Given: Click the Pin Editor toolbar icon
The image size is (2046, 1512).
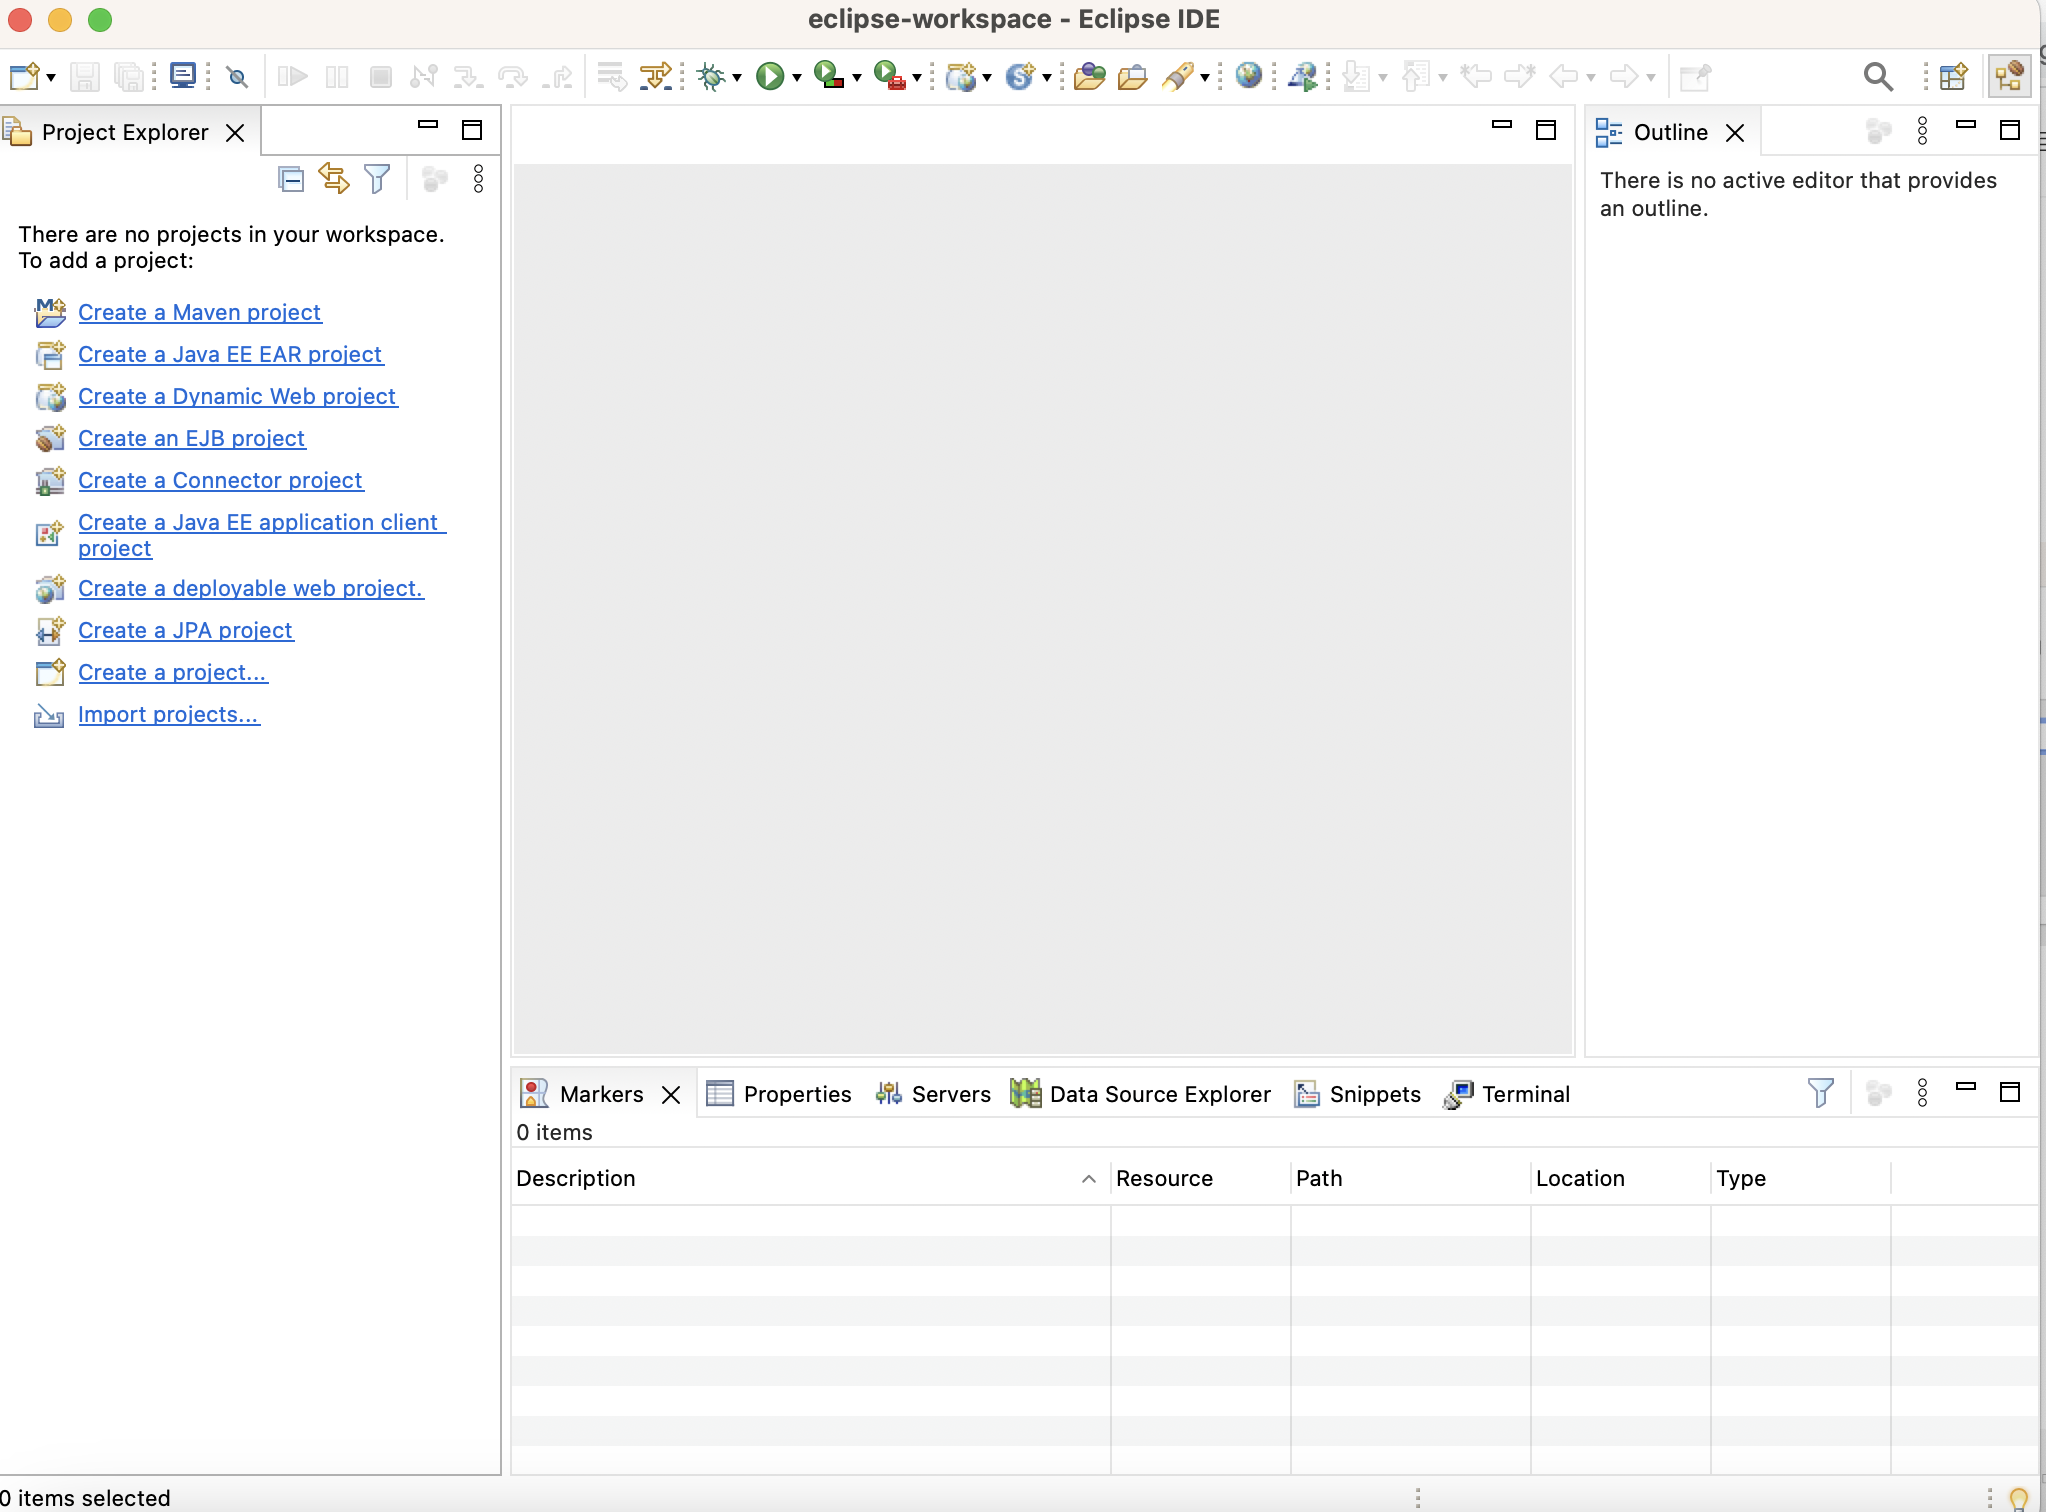Looking at the screenshot, I should point(1696,76).
